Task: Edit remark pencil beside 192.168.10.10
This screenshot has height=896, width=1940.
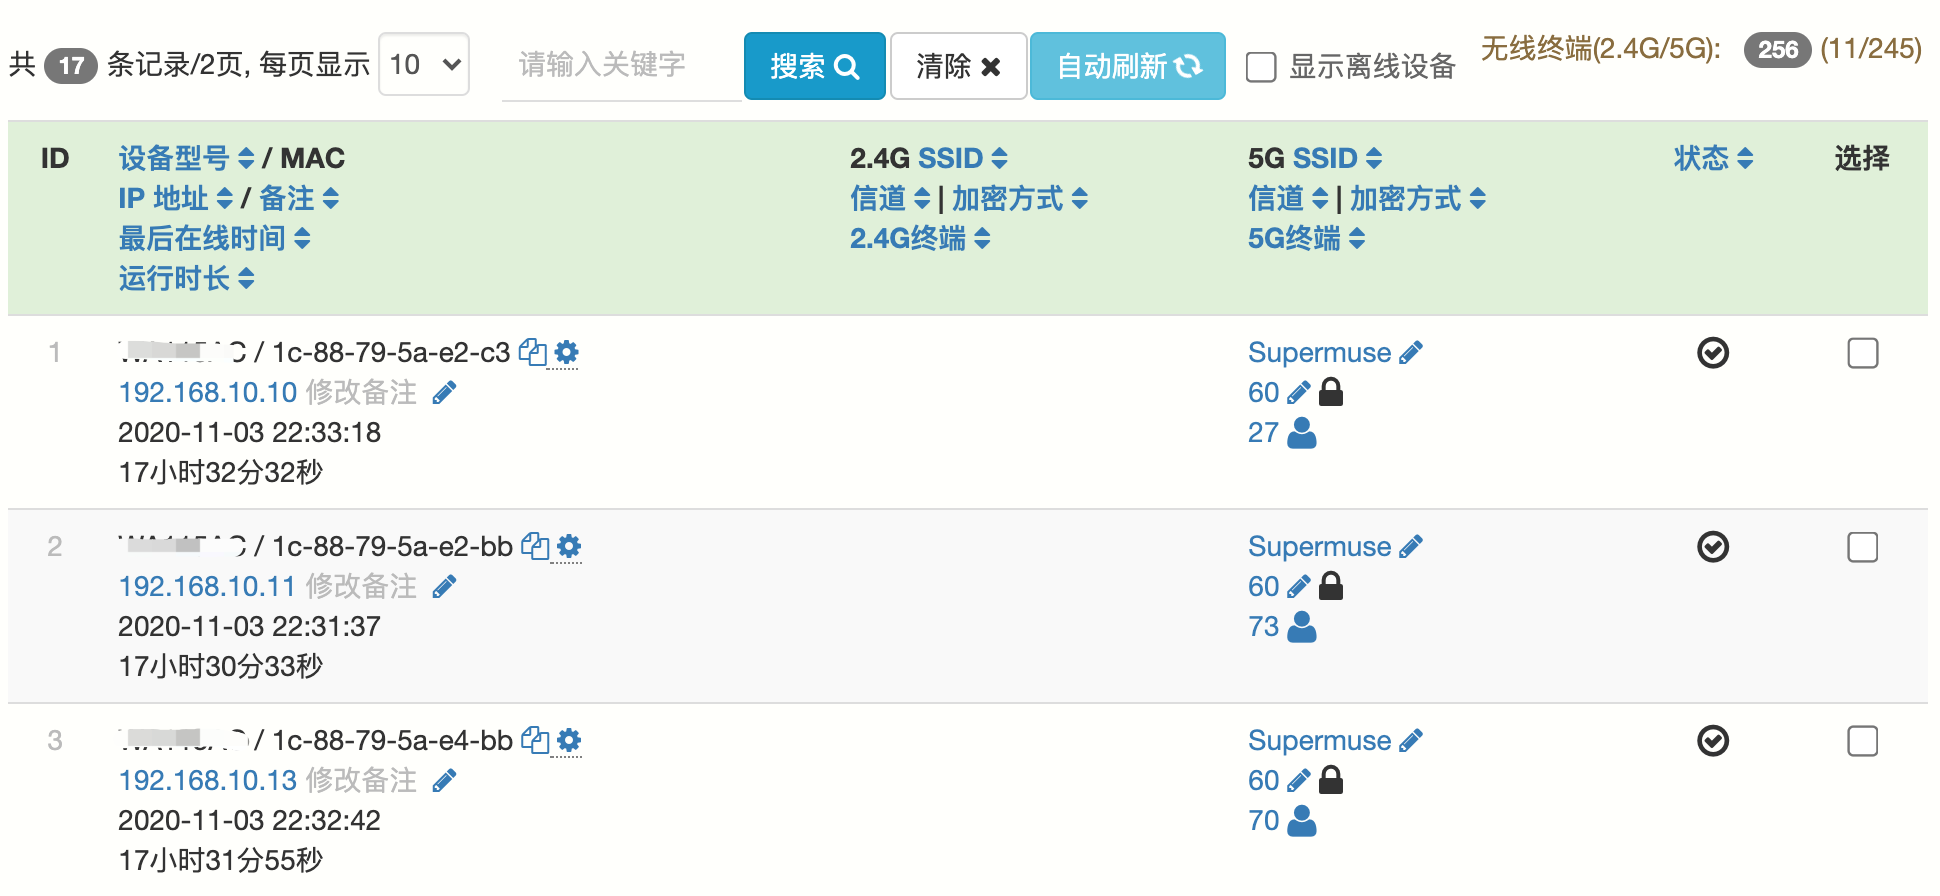Action: click(444, 393)
